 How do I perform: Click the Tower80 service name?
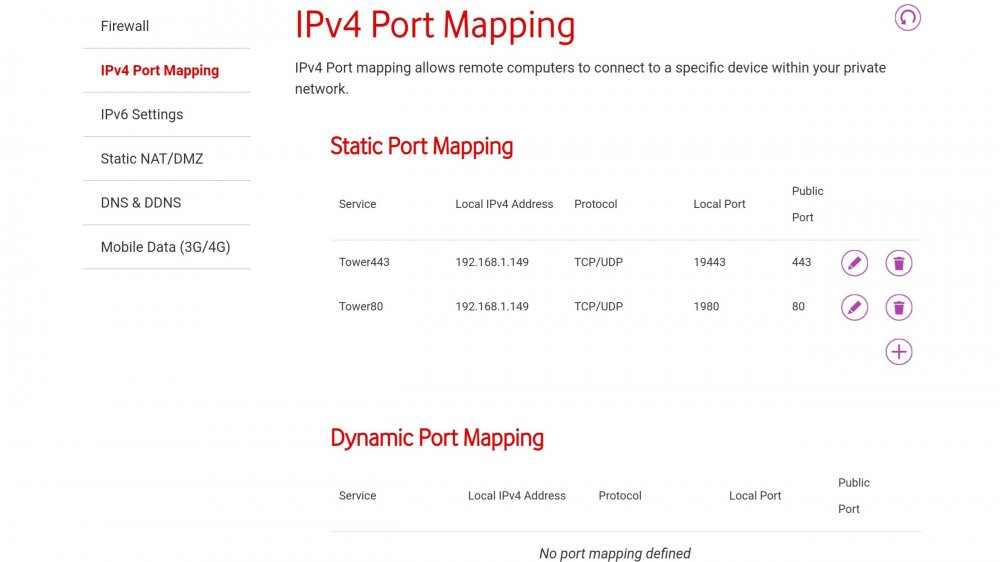360,306
